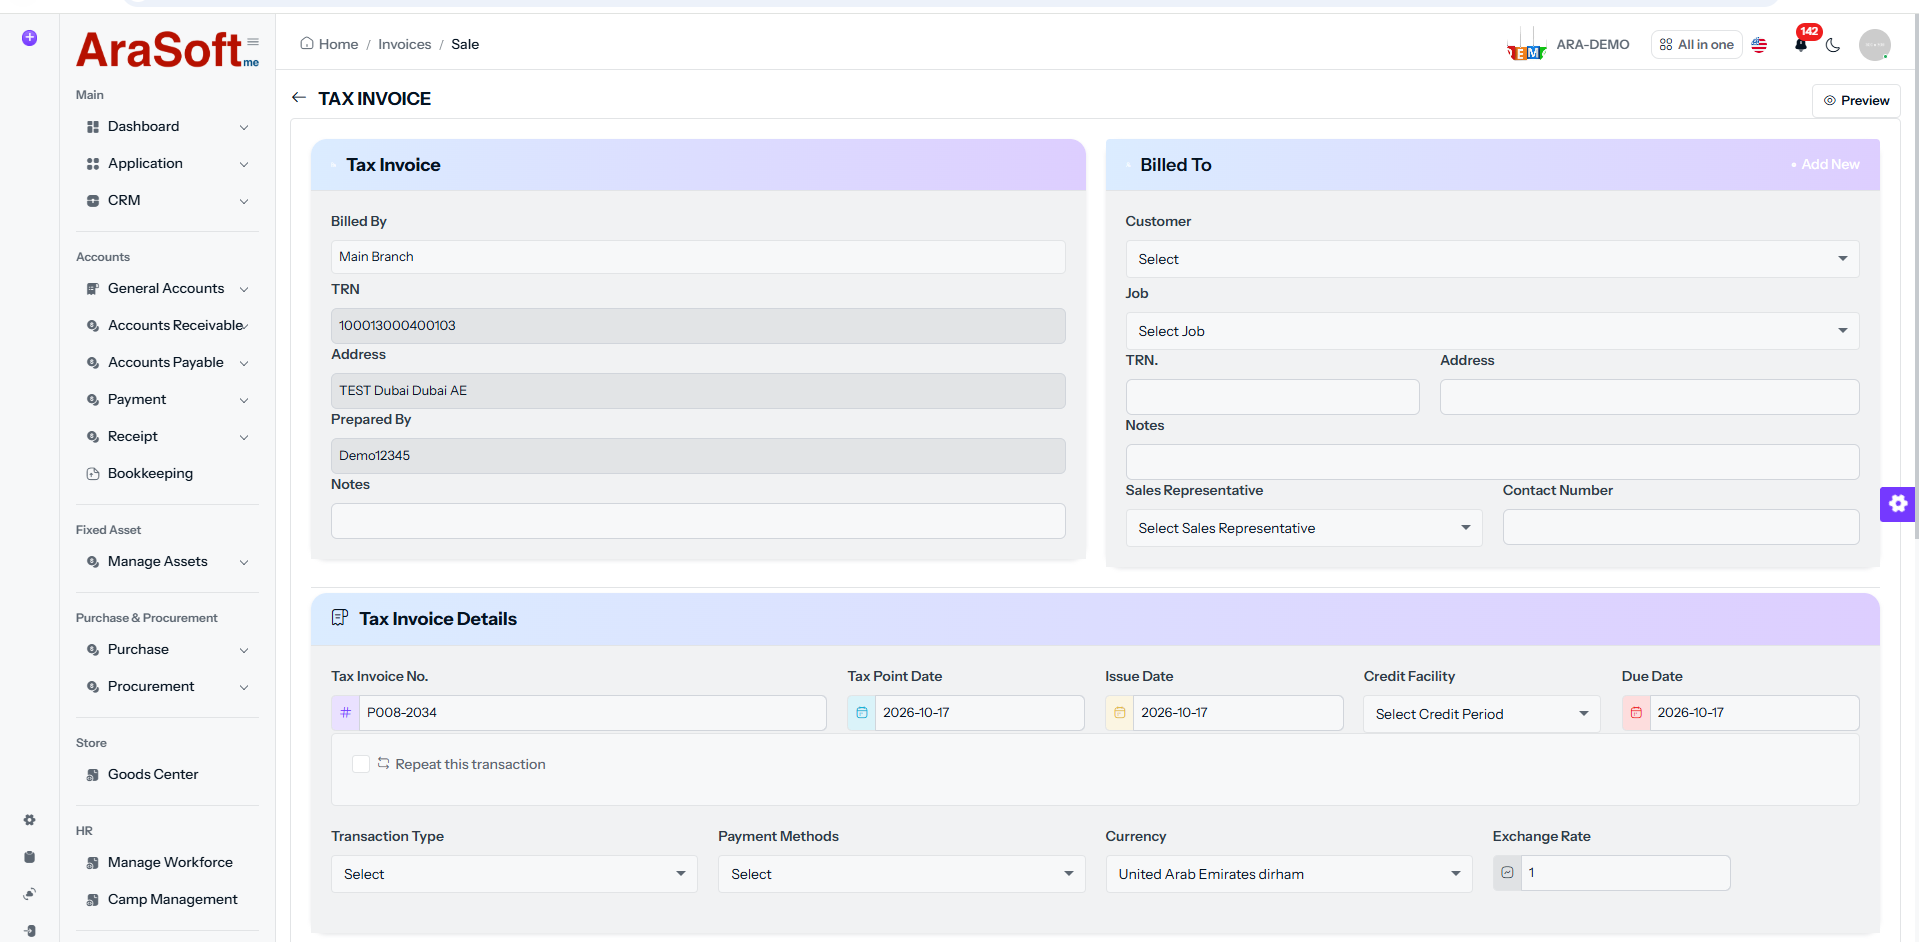Click the gear icon in left rail
1919x942 pixels.
click(x=30, y=820)
